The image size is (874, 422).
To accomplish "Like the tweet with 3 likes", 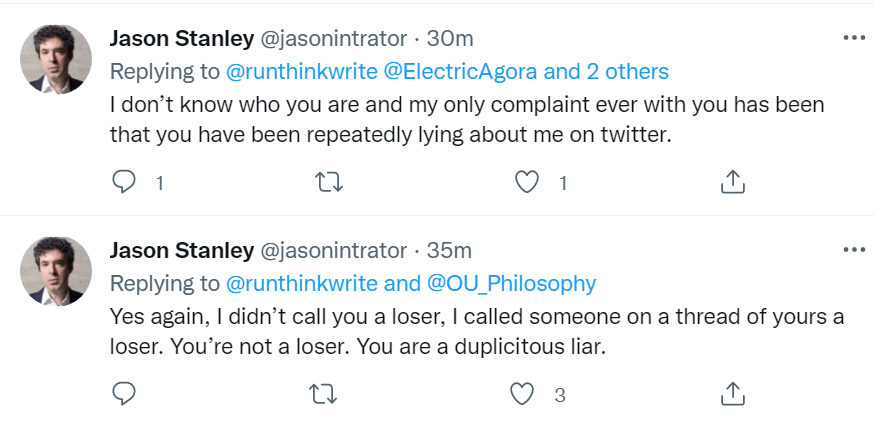I will tap(523, 394).
